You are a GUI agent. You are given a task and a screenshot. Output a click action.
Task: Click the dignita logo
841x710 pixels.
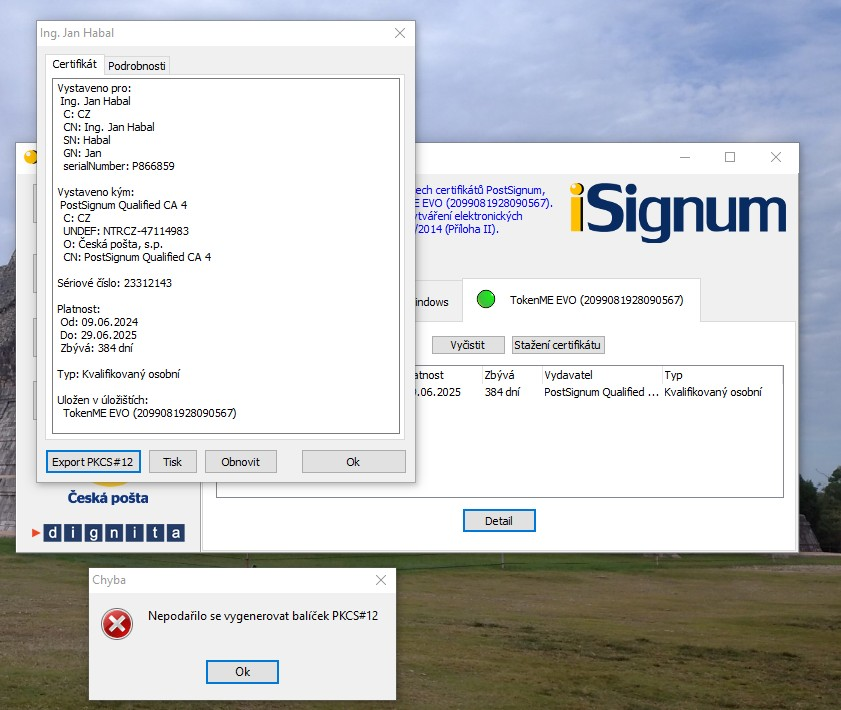click(108, 533)
